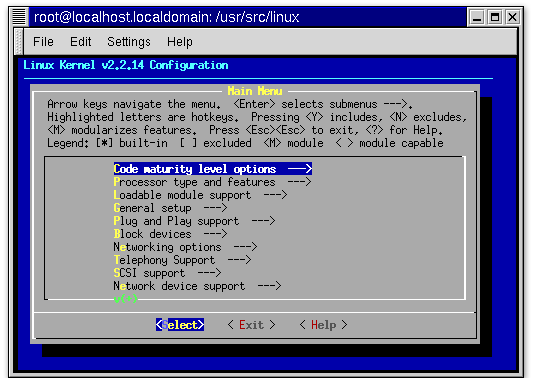The width and height of the screenshot is (534, 378).
Task: Click the 'Arrow keys navigate the menu' text
Action: coord(134,104)
